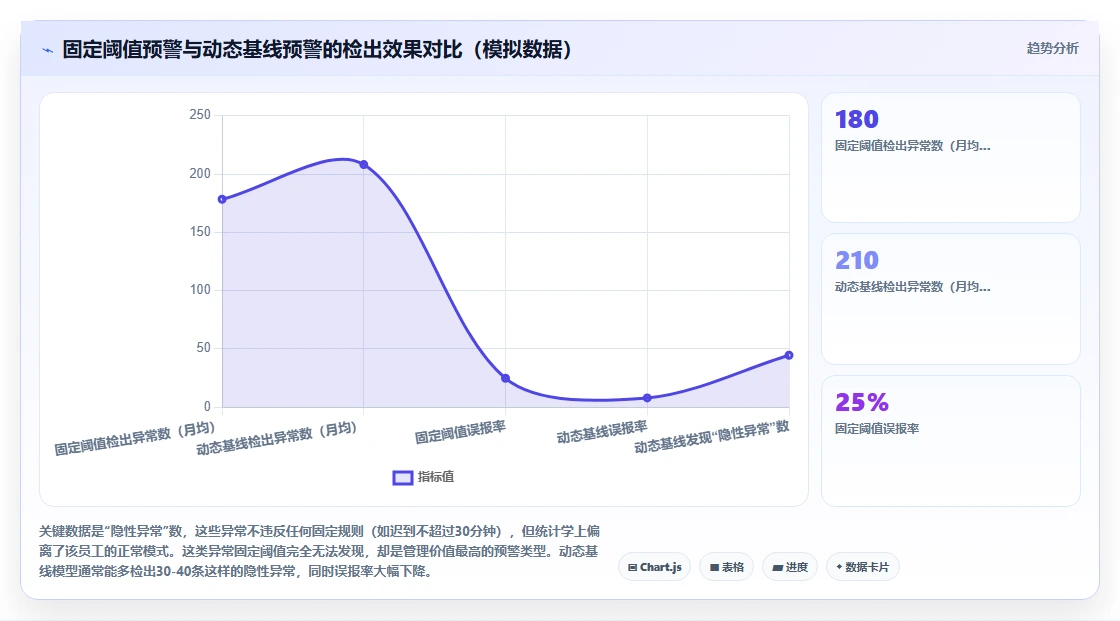Click the icon inside the 数据卡片 tag
This screenshot has height=621, width=1120.
click(839, 567)
